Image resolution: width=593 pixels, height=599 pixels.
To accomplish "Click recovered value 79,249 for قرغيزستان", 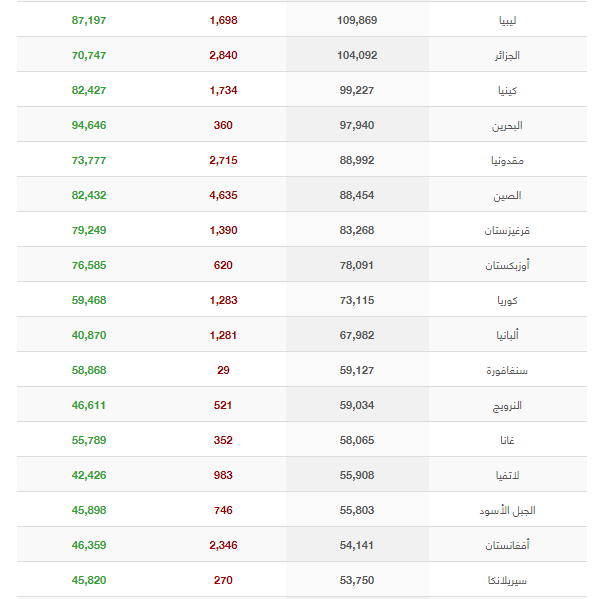I will click(x=89, y=230).
